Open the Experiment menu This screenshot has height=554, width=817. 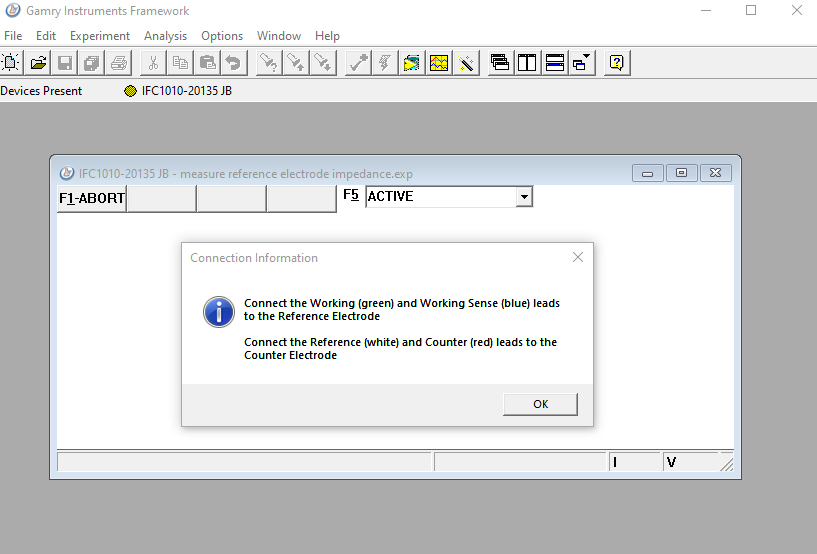coord(100,36)
